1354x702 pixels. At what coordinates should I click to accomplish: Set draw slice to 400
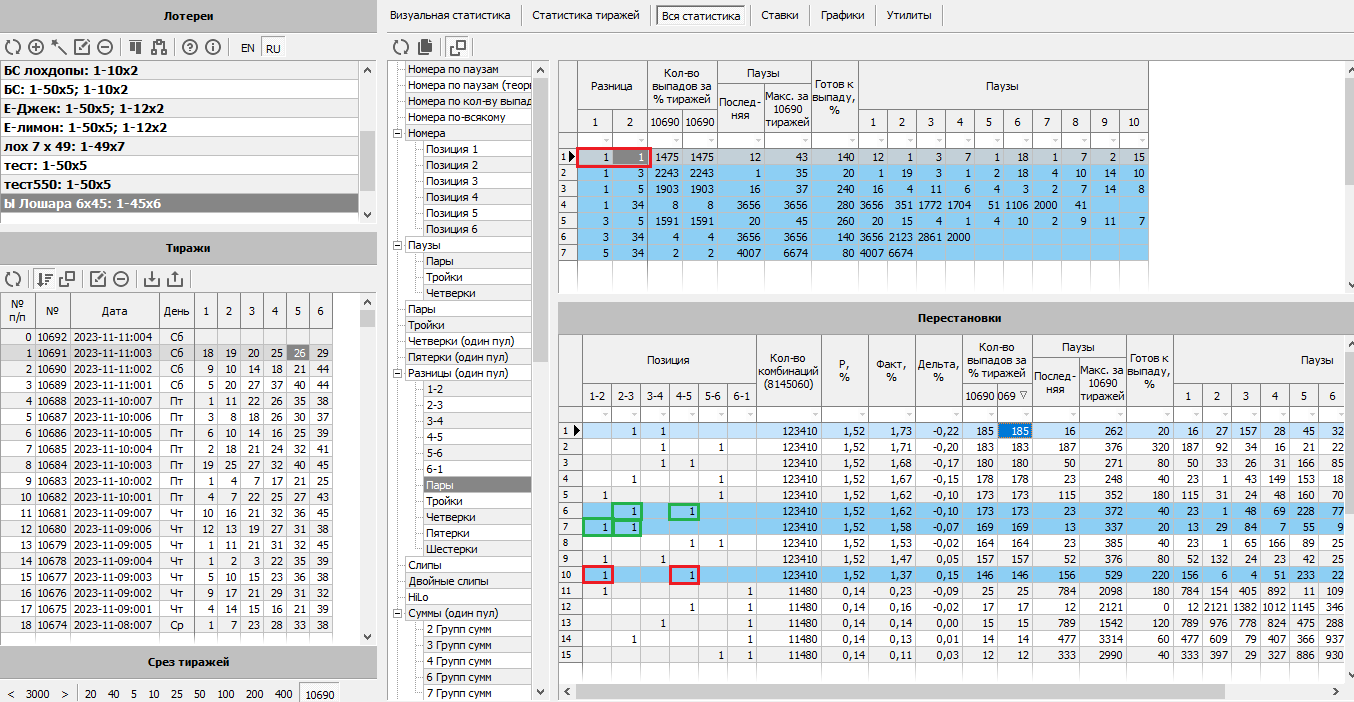click(284, 694)
